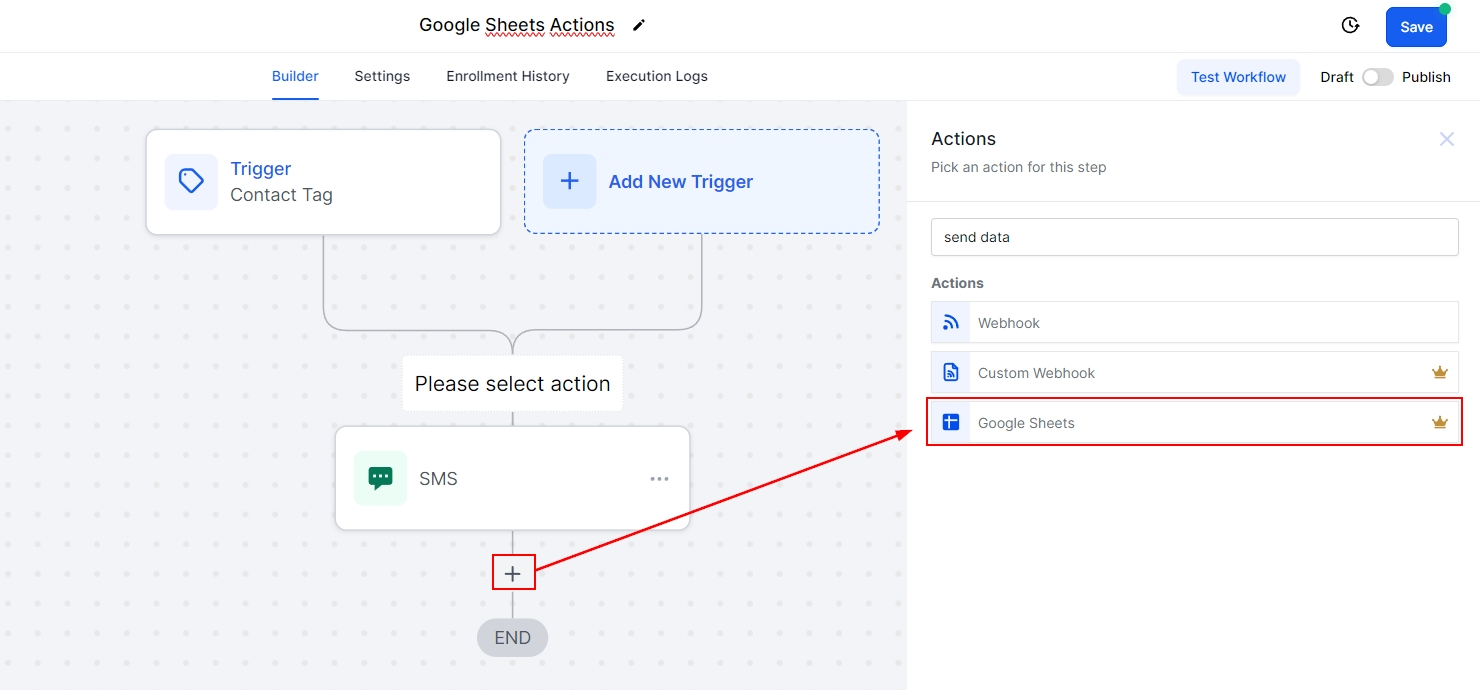The height and width of the screenshot is (690, 1480).
Task: Click the Contact Tag trigger tag icon
Action: pos(191,182)
